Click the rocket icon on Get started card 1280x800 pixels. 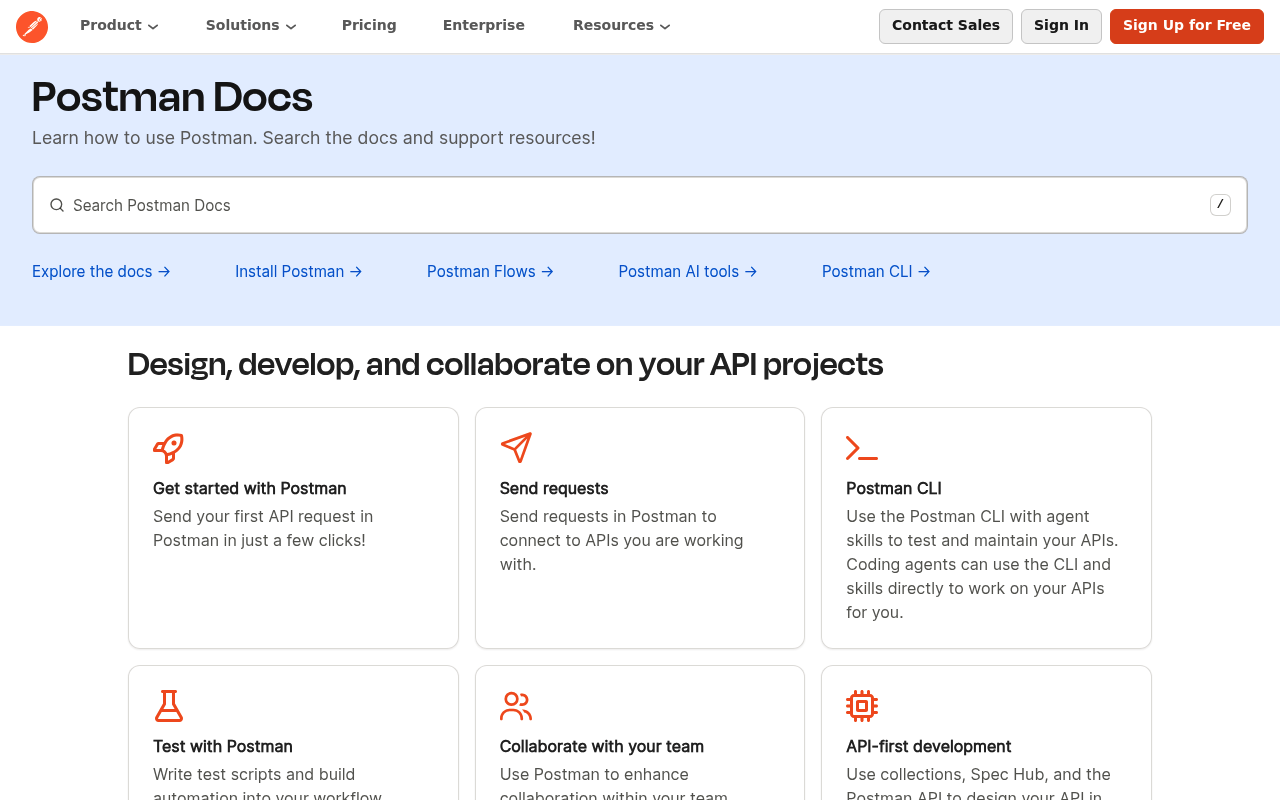tap(169, 448)
